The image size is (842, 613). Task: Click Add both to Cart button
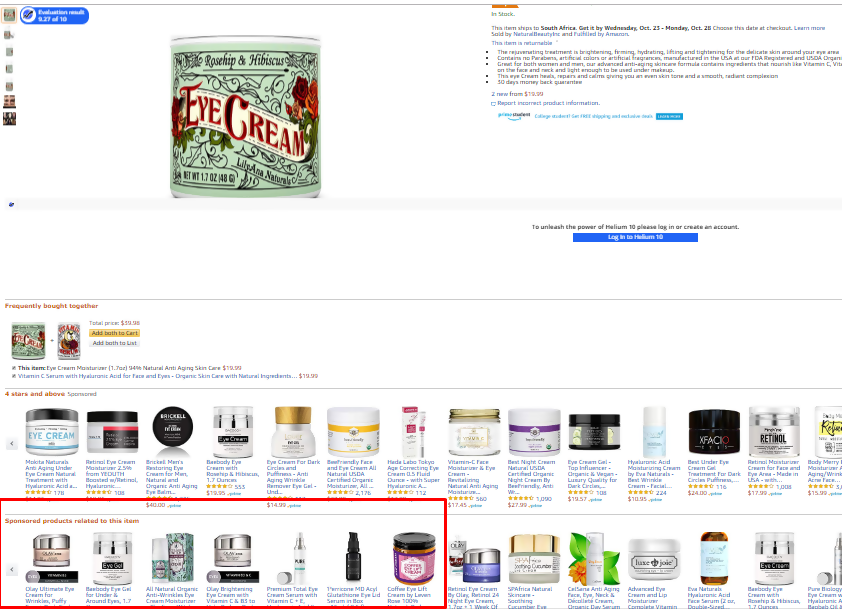[x=114, y=333]
